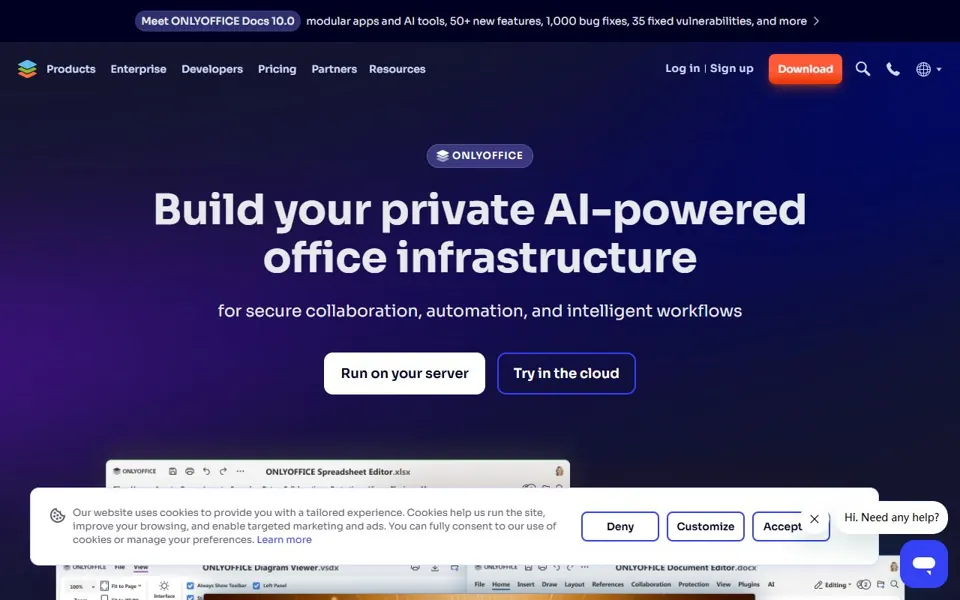
Task: Click the Interface theme icon in Diagram Viewer
Action: click(x=164, y=586)
